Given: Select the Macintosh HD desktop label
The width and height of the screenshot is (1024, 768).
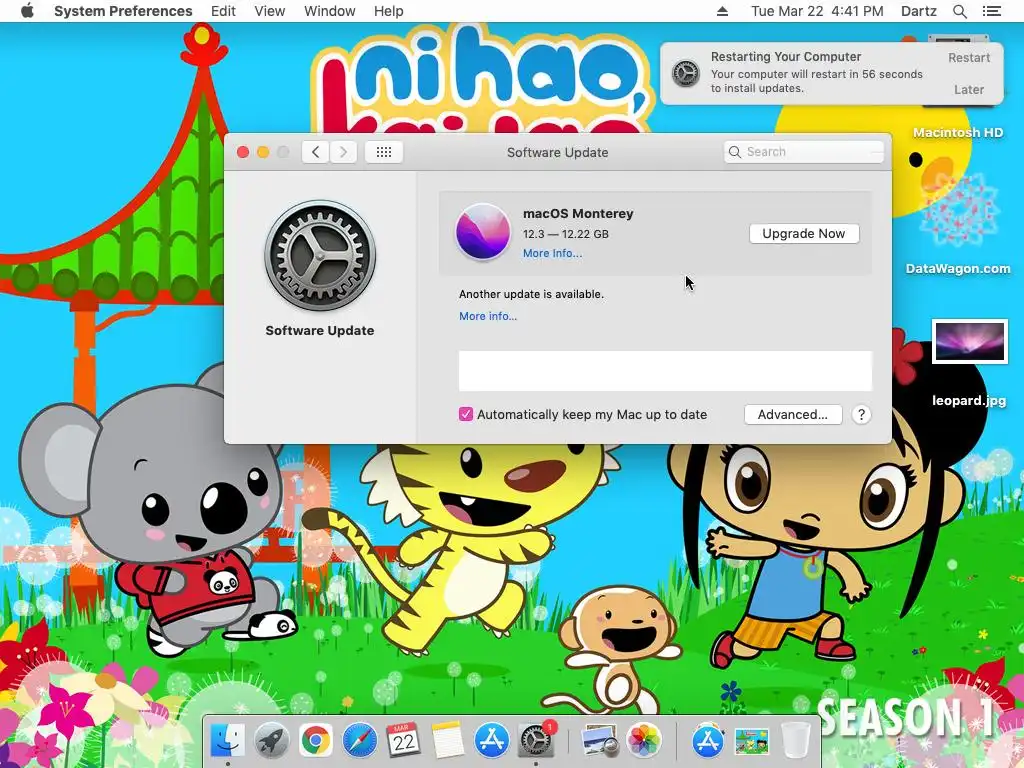Looking at the screenshot, I should [x=958, y=133].
